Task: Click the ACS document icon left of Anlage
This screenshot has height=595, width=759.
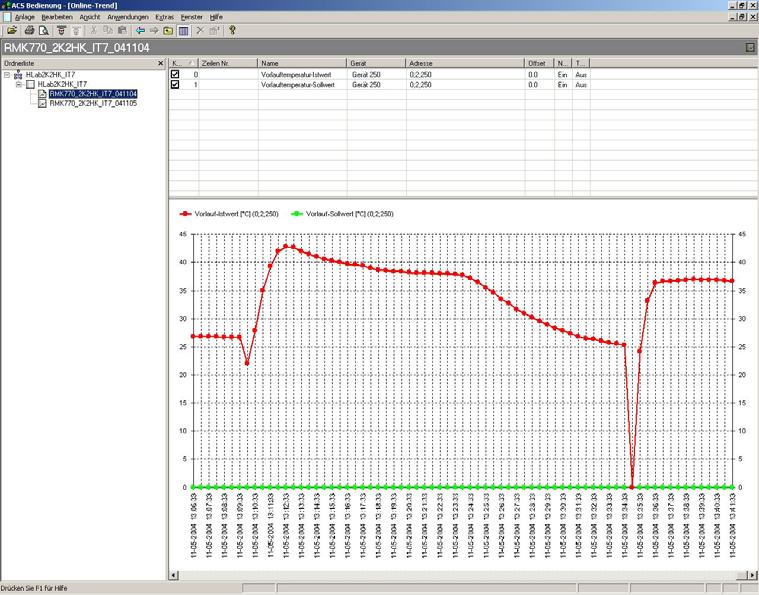Action: pos(6,17)
